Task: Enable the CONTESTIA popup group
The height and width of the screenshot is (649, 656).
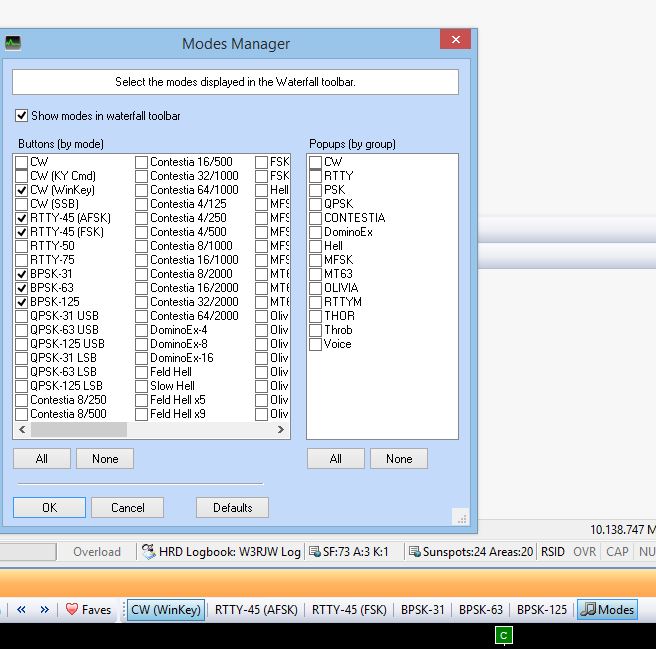Action: (x=315, y=218)
